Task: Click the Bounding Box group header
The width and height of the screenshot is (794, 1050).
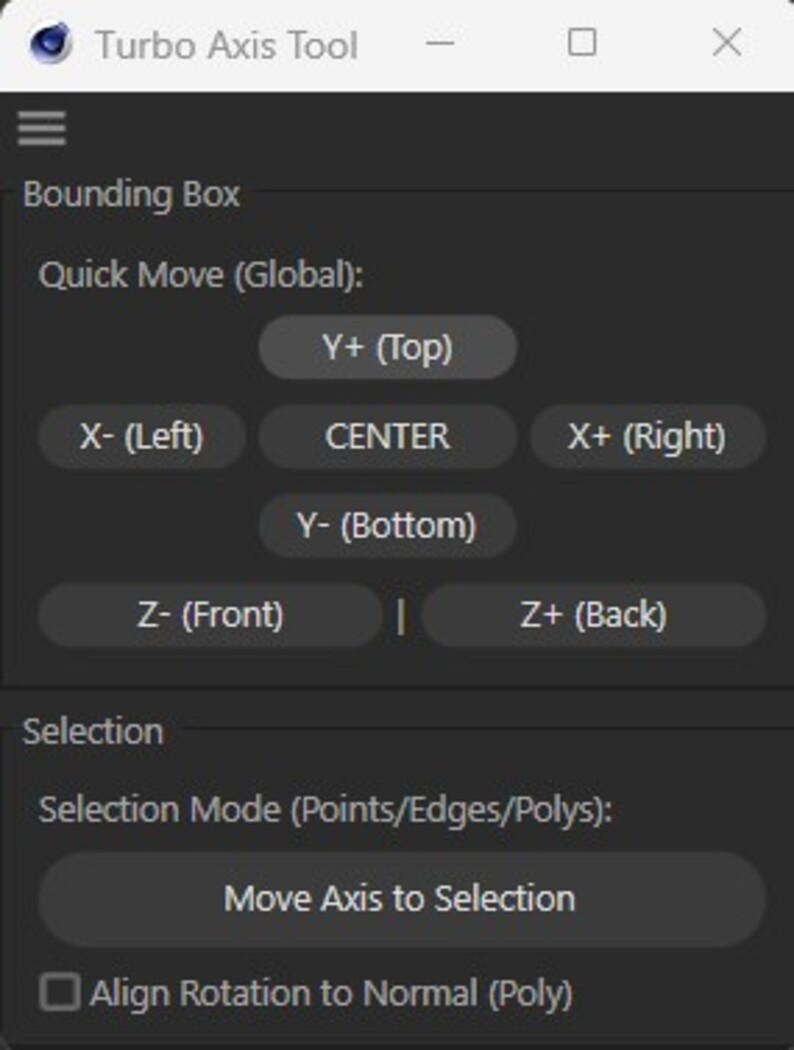Action: (131, 195)
